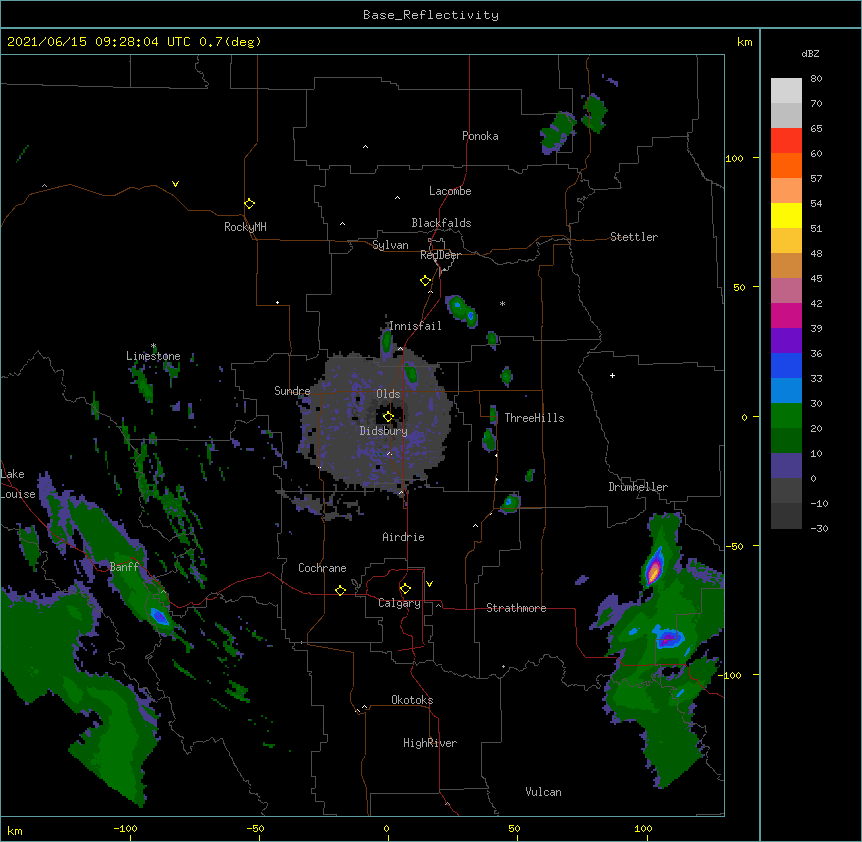Screen dimensions: 862x842
Task: Click the Limestone label
Action: pyautogui.click(x=153, y=356)
